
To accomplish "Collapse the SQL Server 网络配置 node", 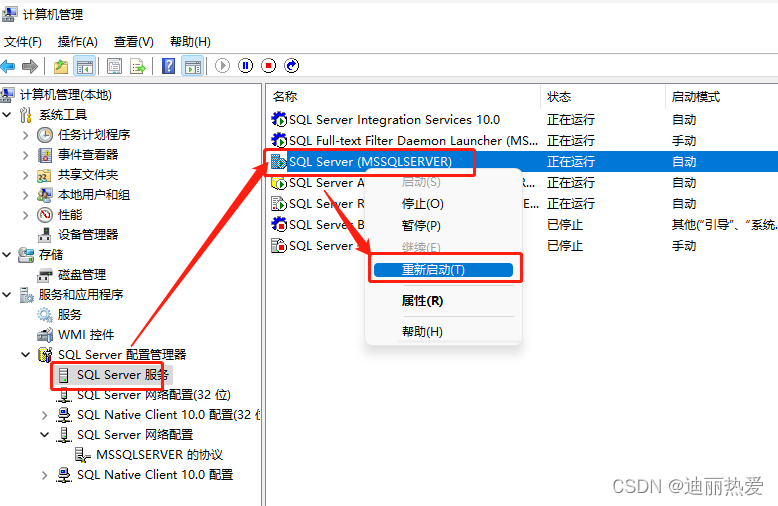I will click(x=45, y=435).
